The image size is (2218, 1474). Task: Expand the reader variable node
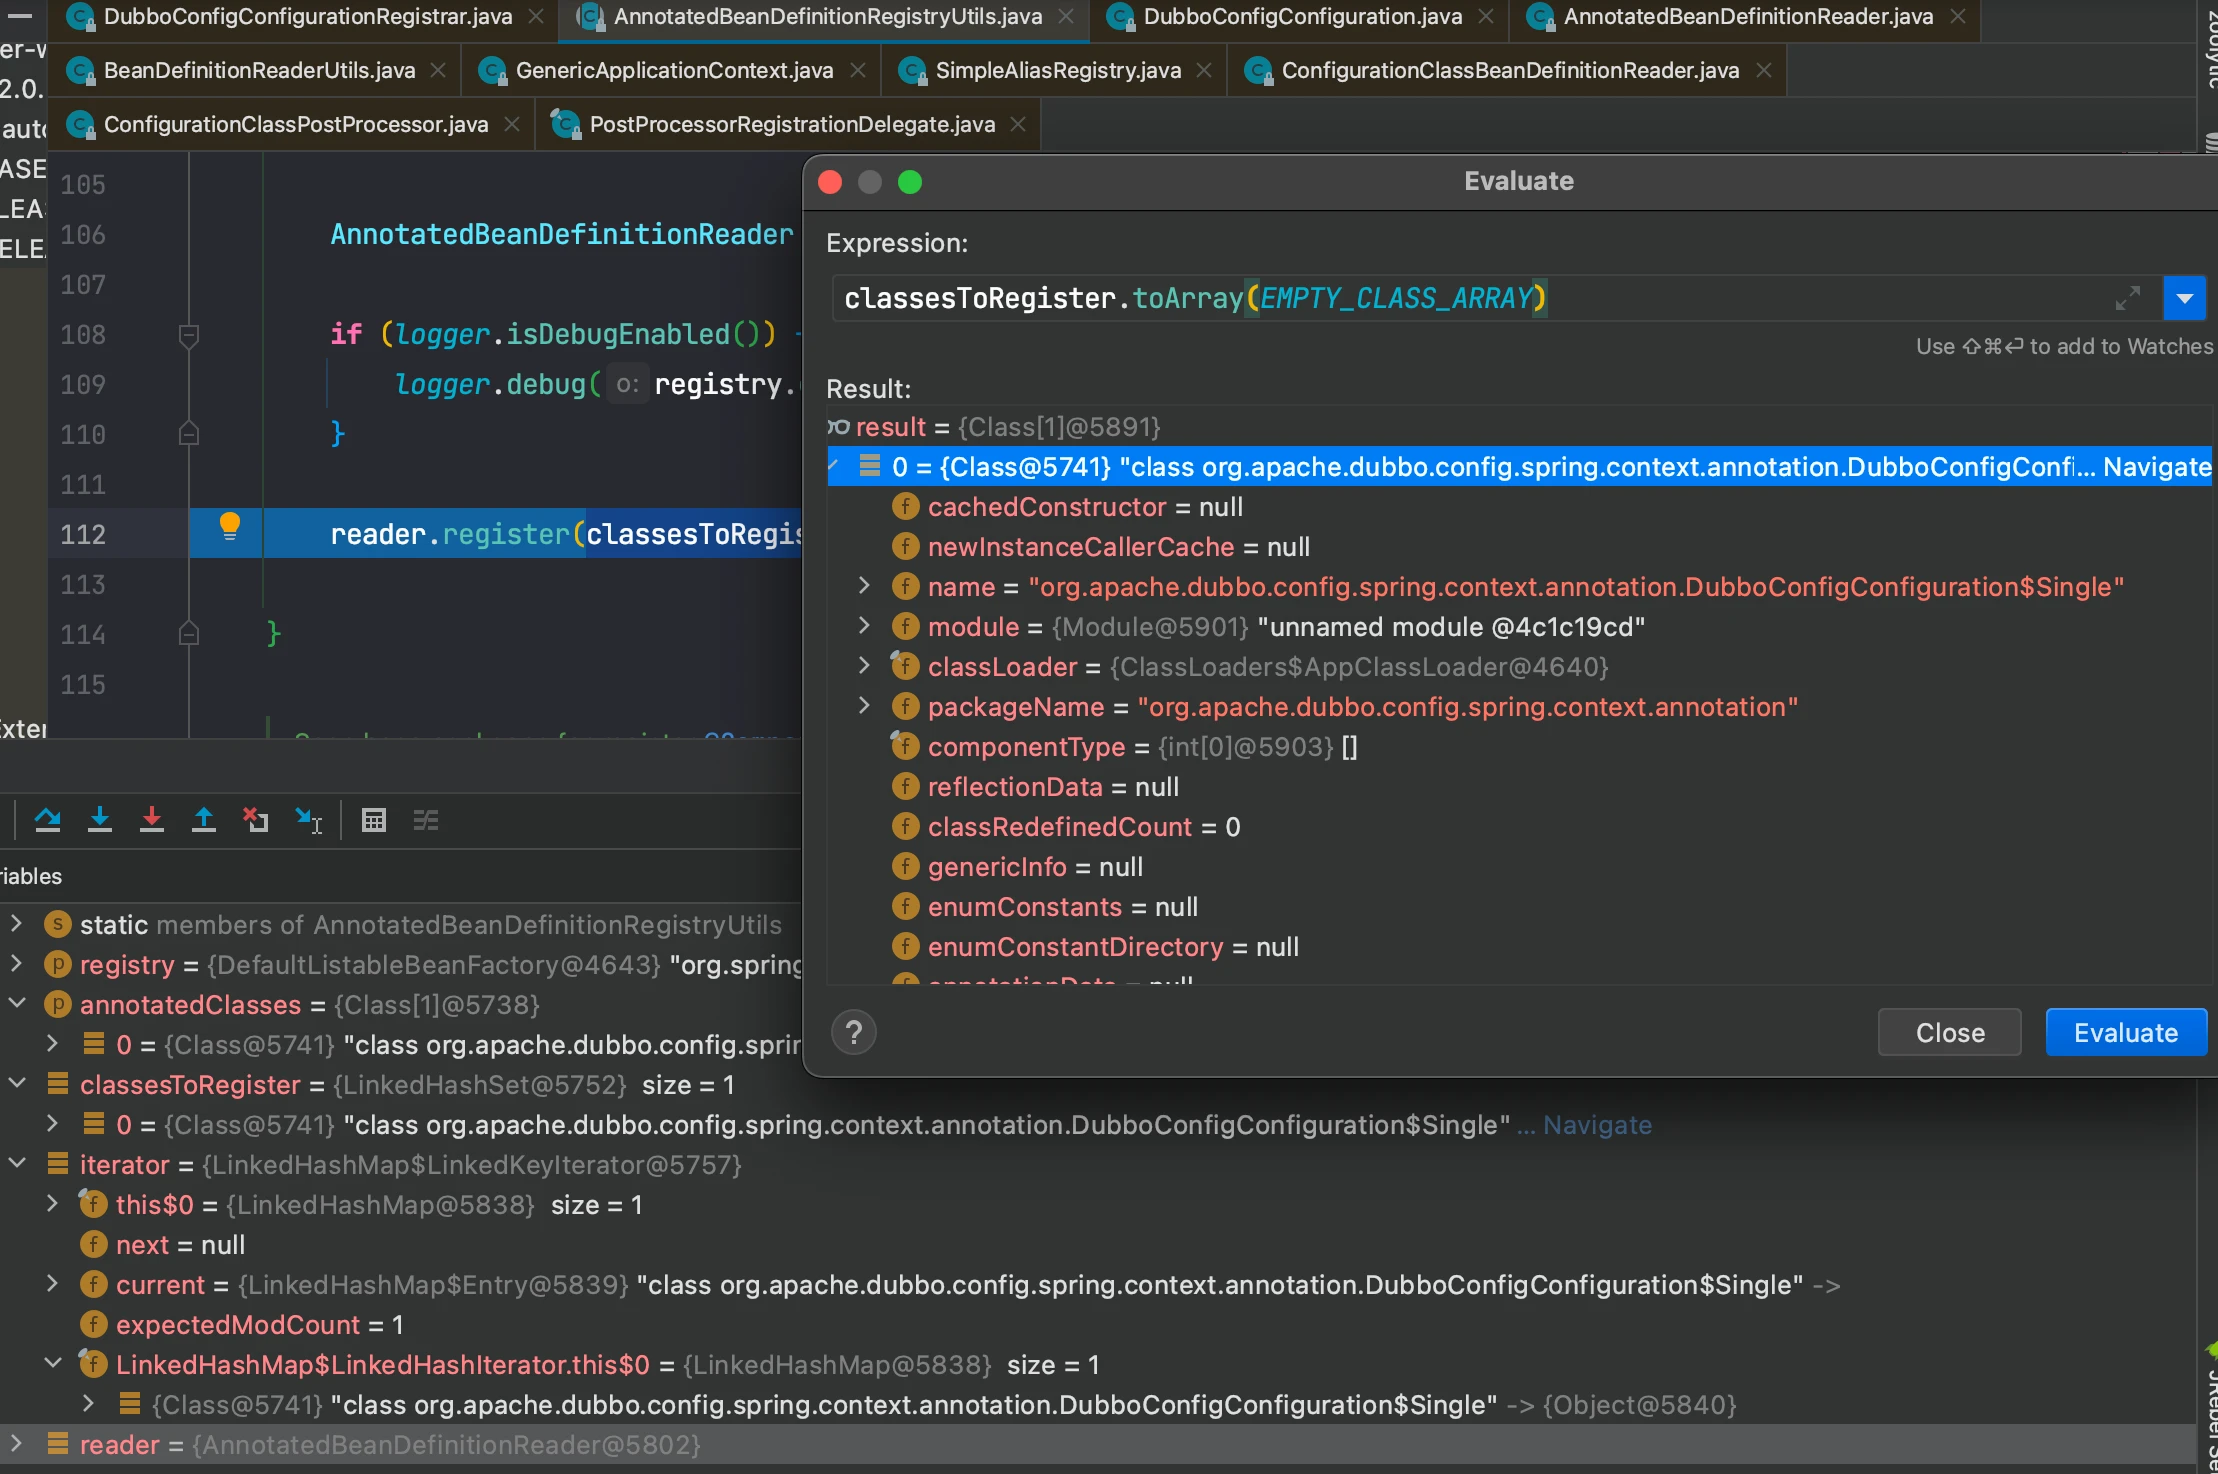pyautogui.click(x=16, y=1443)
